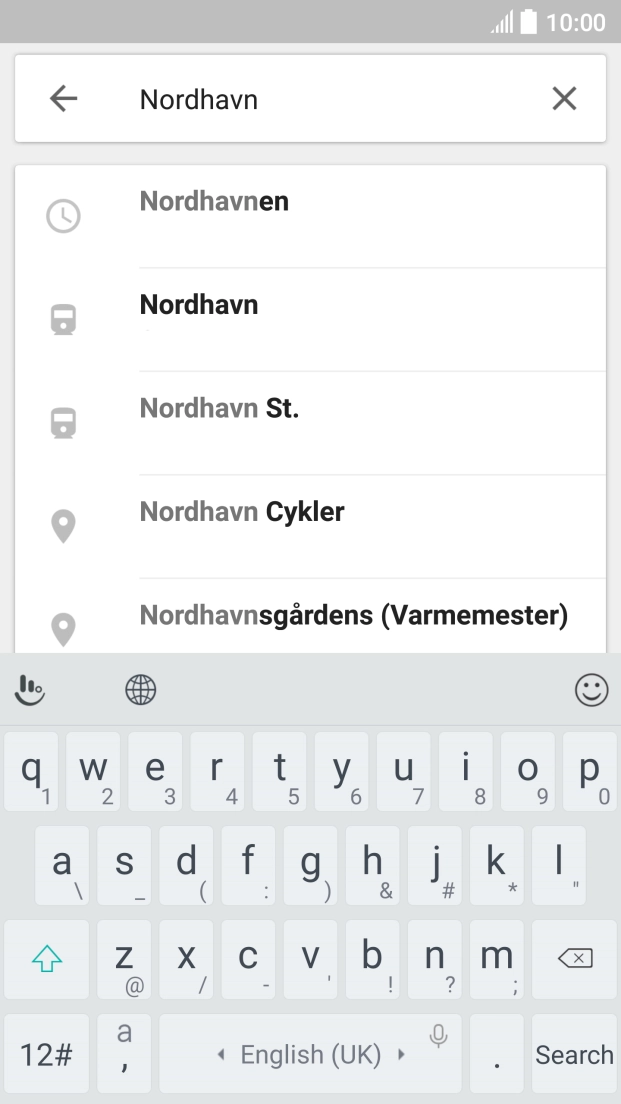
Task: Tap the train icon beside Nordhavn St.
Action: tap(64, 423)
